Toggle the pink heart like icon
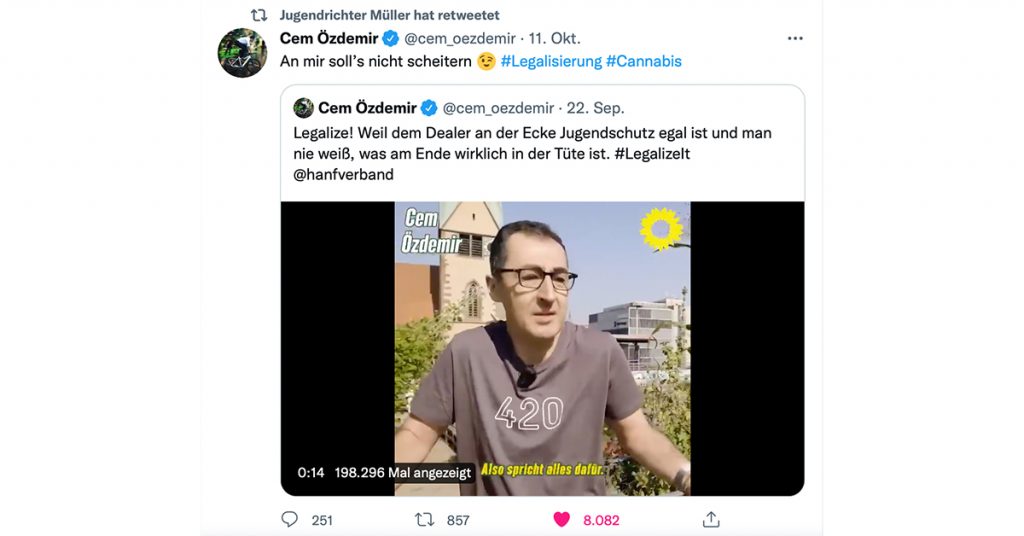The height and width of the screenshot is (536, 1024). coord(561,519)
